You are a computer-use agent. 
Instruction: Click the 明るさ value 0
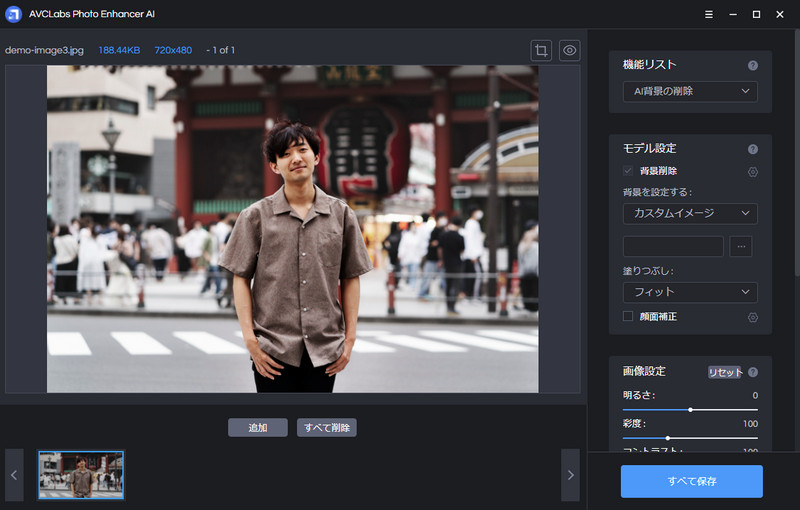coord(755,395)
